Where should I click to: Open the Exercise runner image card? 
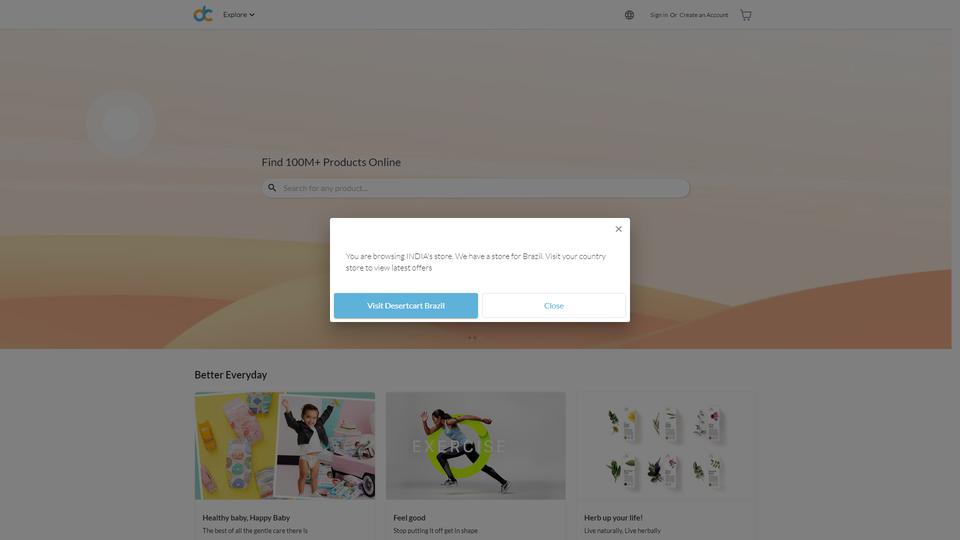(476, 446)
